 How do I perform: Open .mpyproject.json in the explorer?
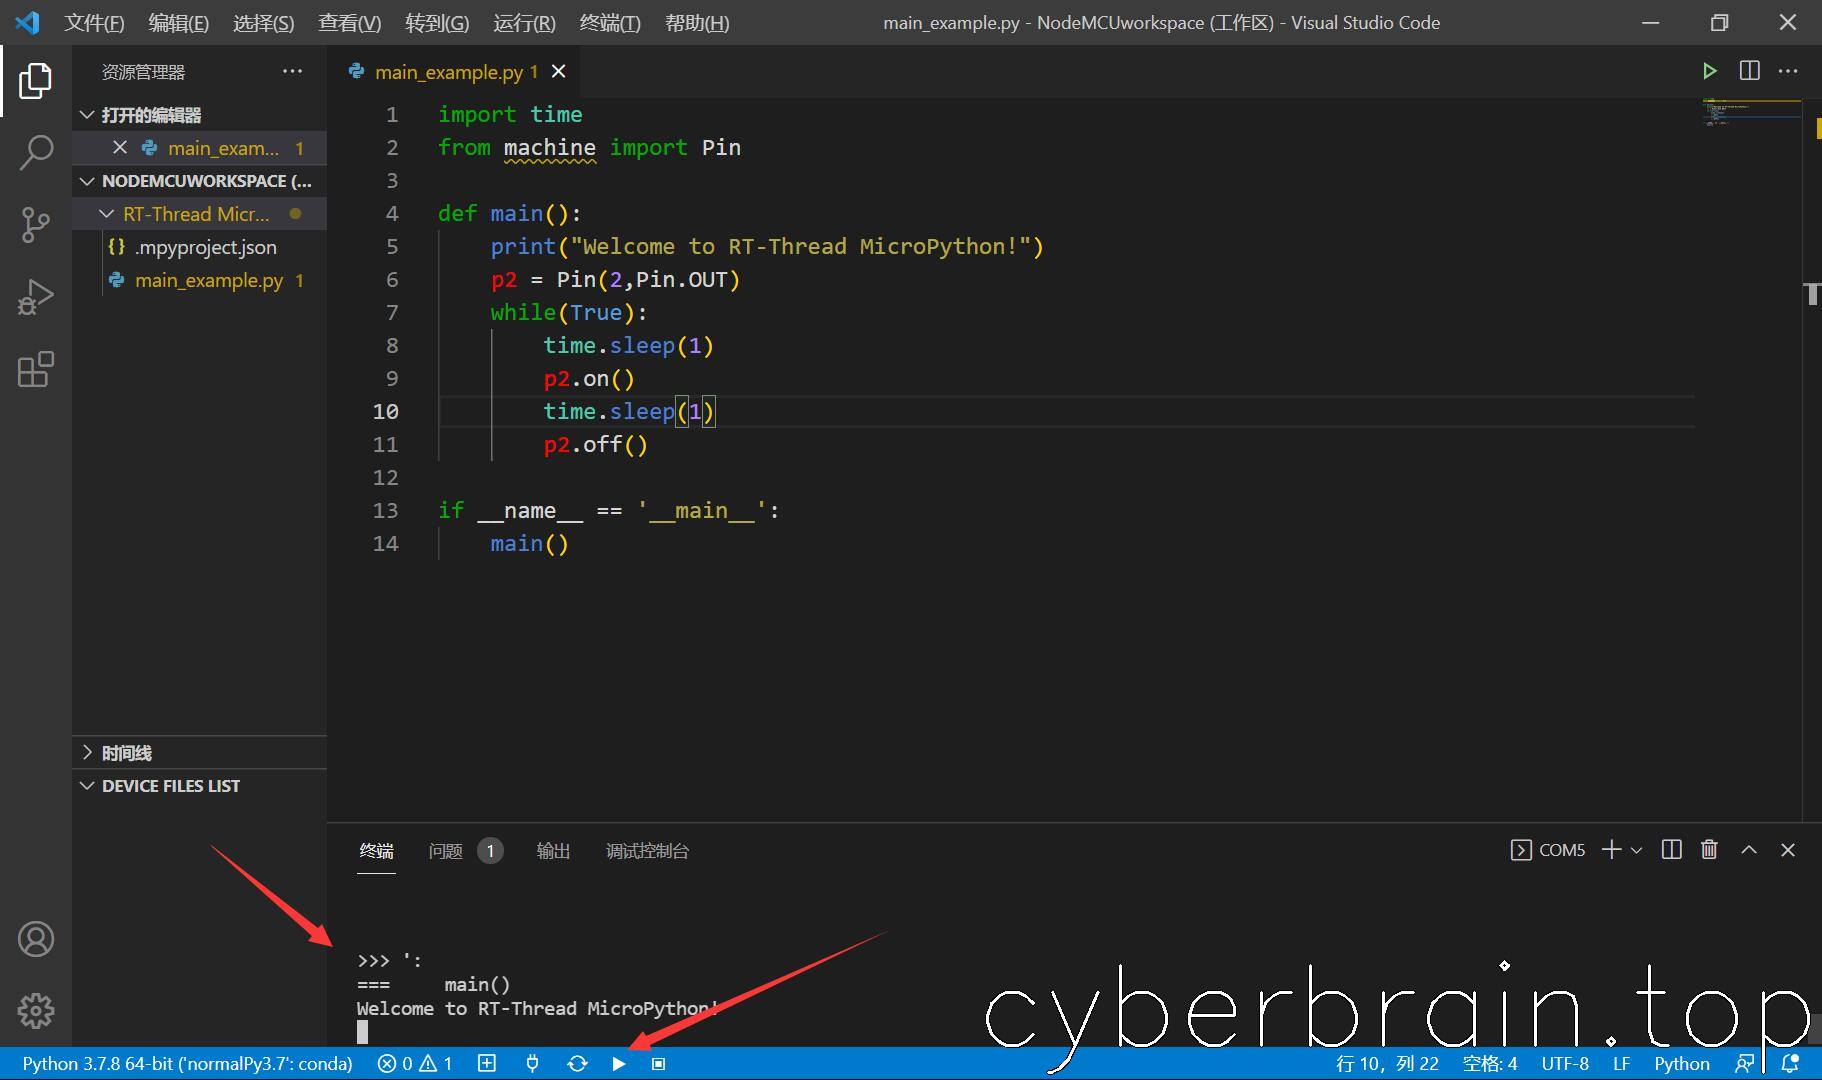[200, 247]
